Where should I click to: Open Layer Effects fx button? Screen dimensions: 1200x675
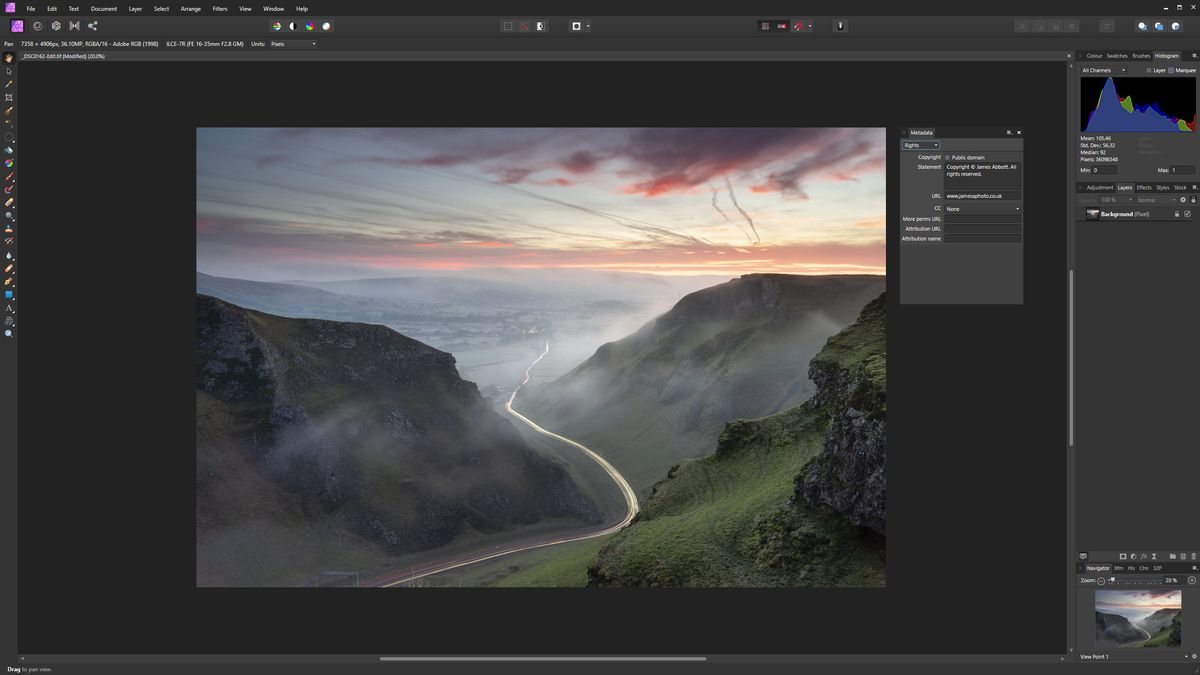coord(1143,556)
